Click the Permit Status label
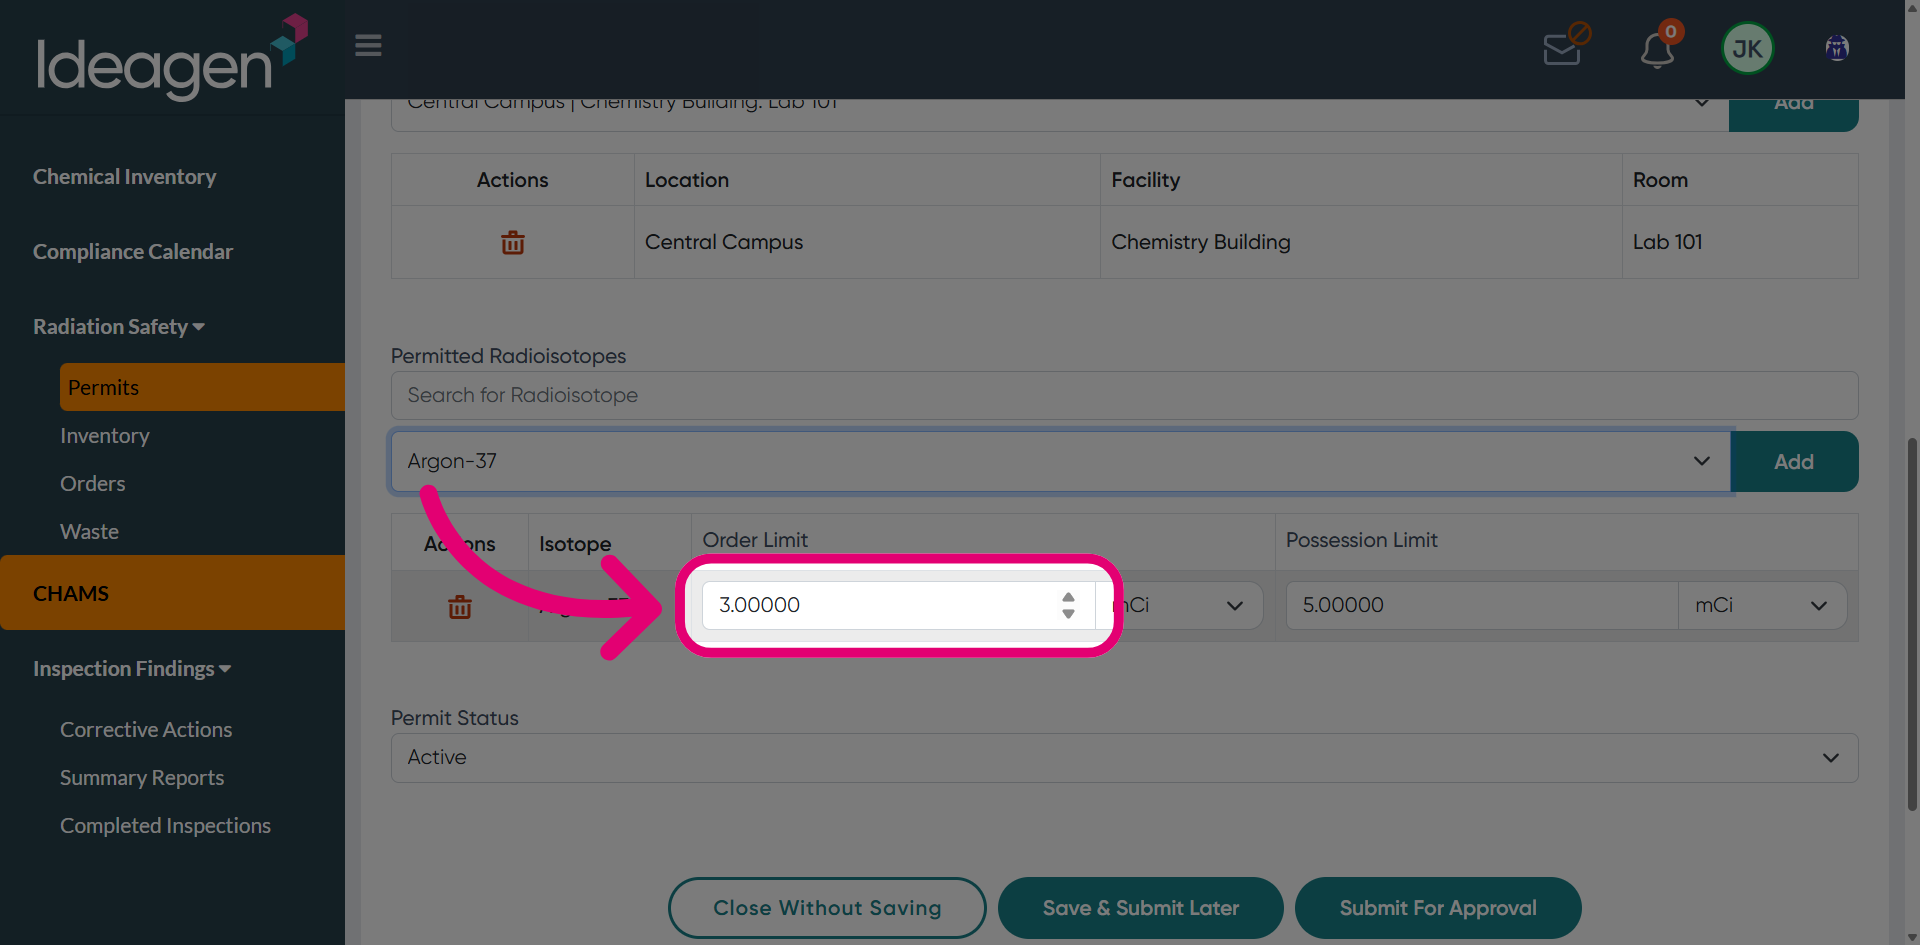Viewport: 1920px width, 945px height. [x=455, y=718]
